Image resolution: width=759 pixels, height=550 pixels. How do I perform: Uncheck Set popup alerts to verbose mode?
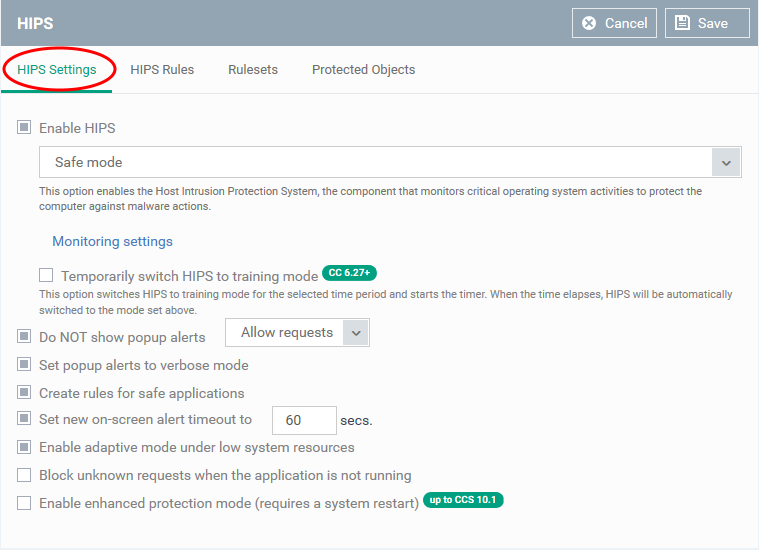coord(24,364)
